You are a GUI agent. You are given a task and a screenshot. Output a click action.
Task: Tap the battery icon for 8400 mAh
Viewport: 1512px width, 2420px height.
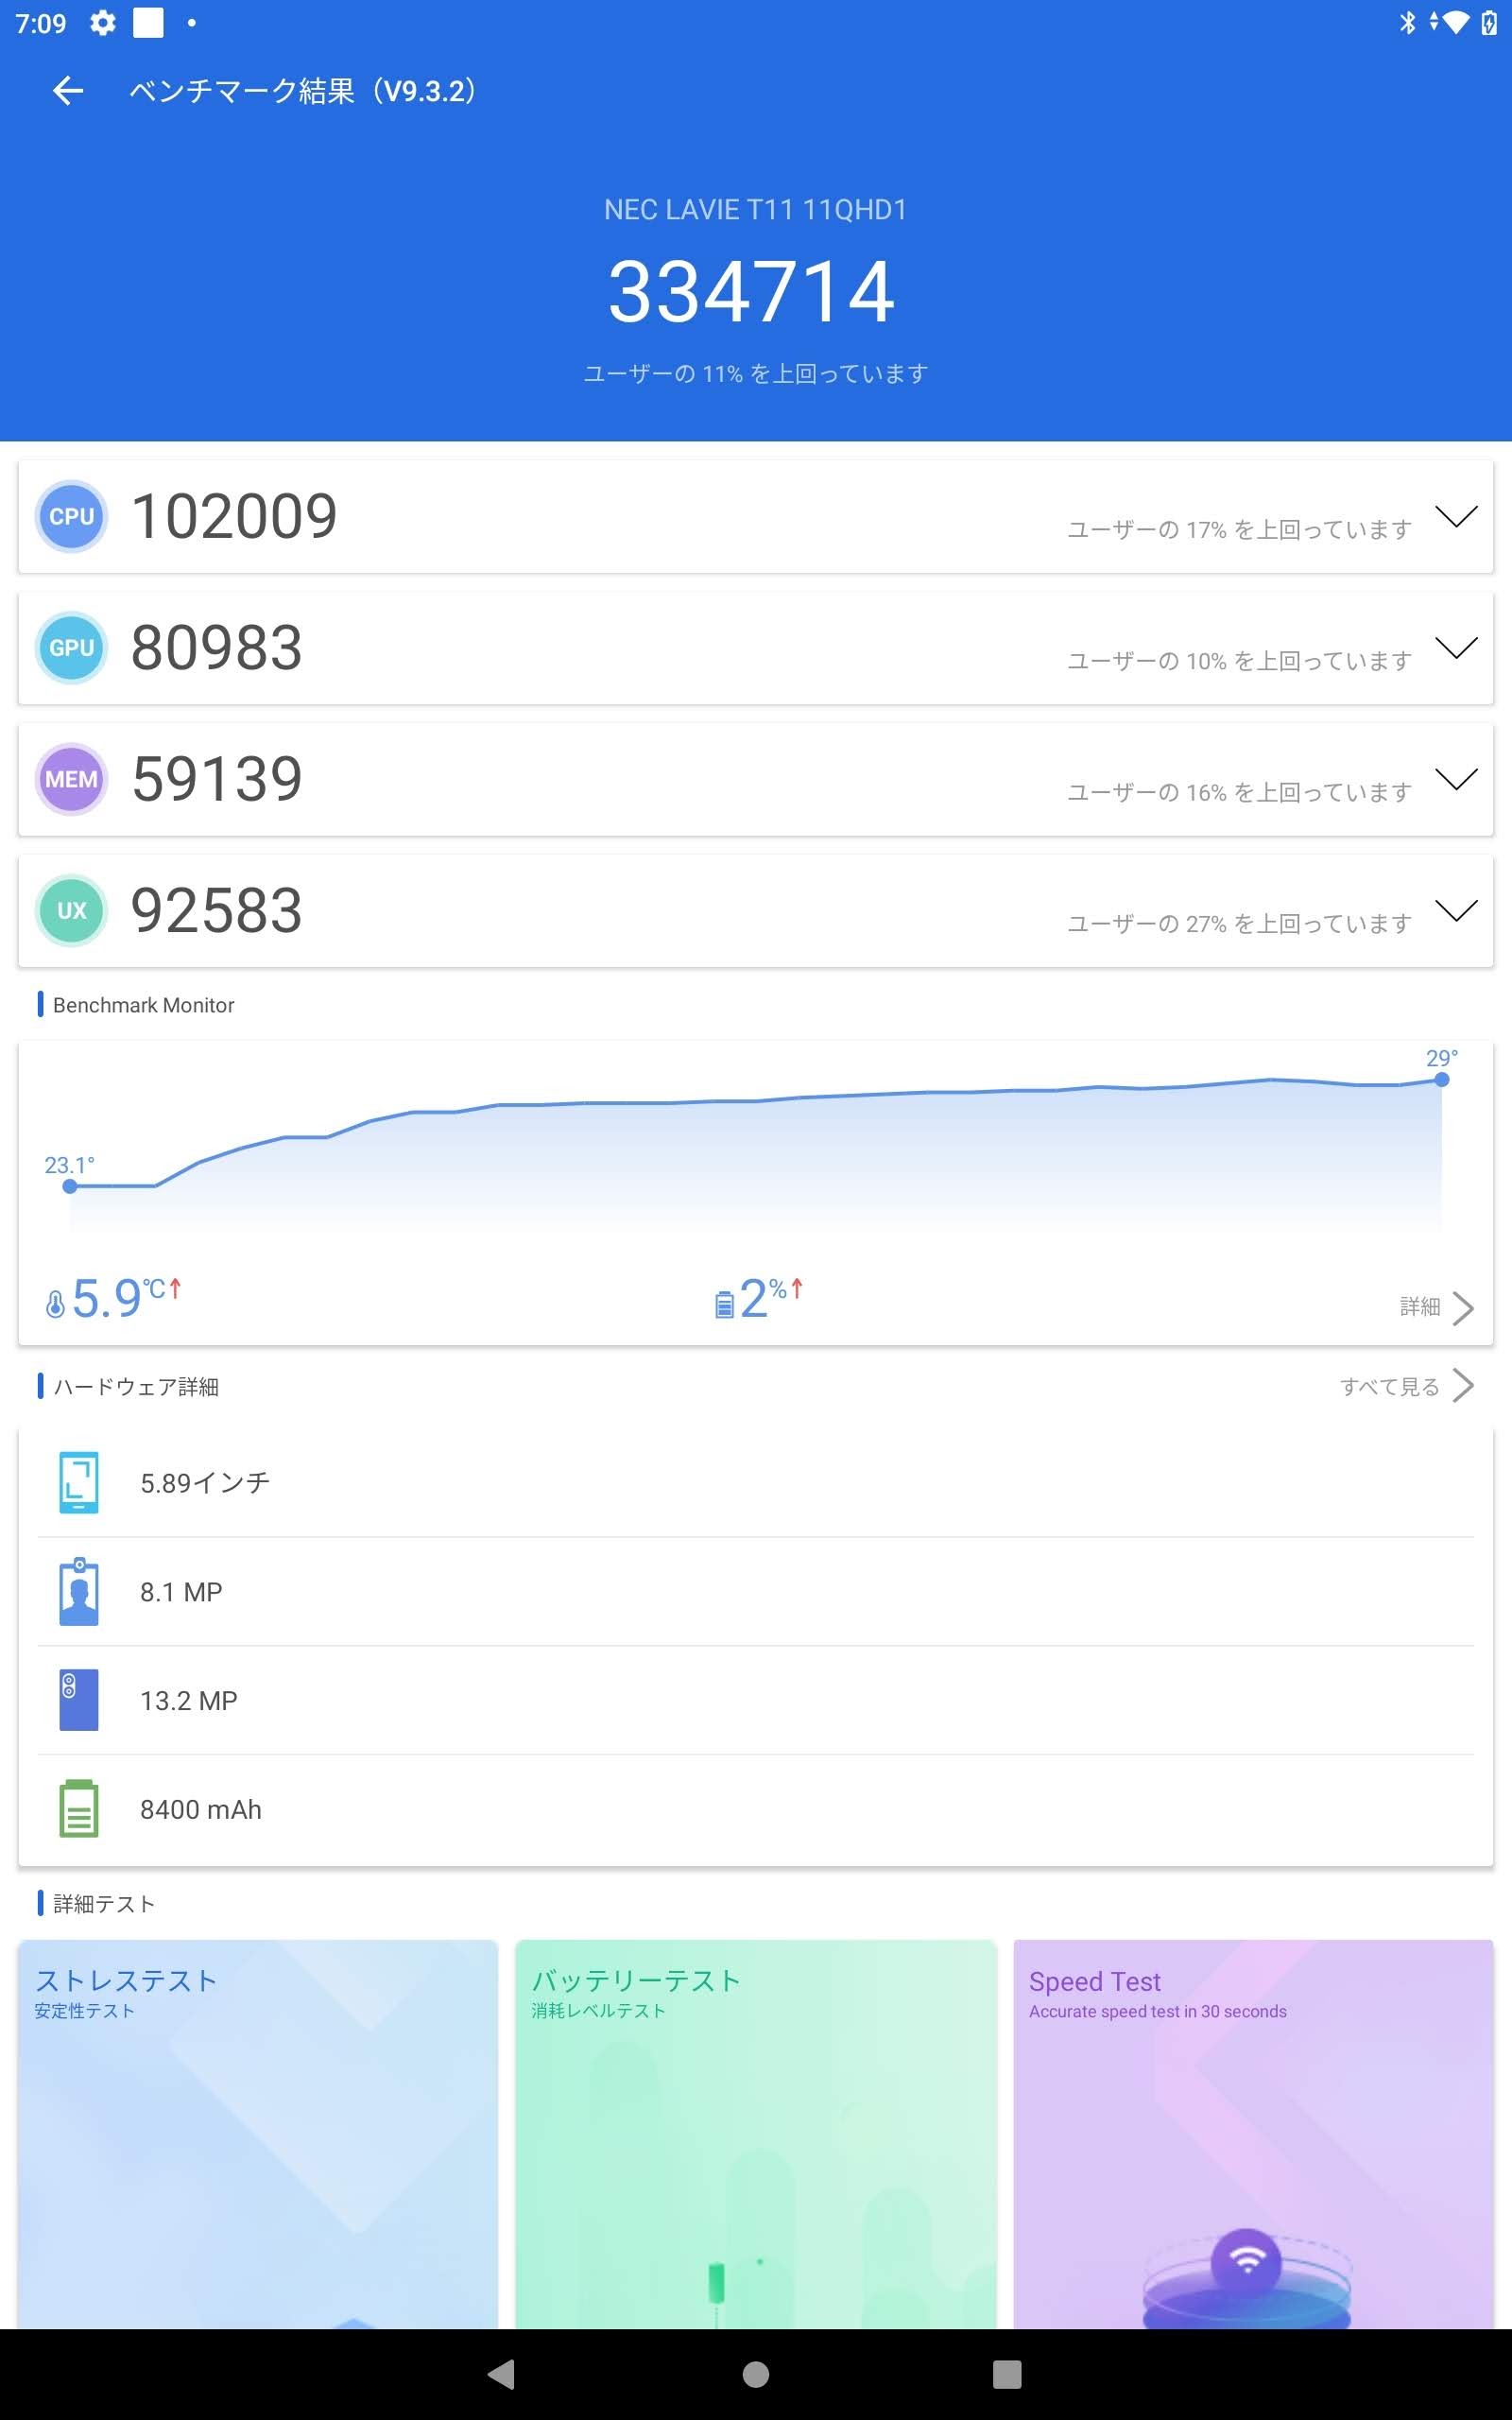[79, 1808]
